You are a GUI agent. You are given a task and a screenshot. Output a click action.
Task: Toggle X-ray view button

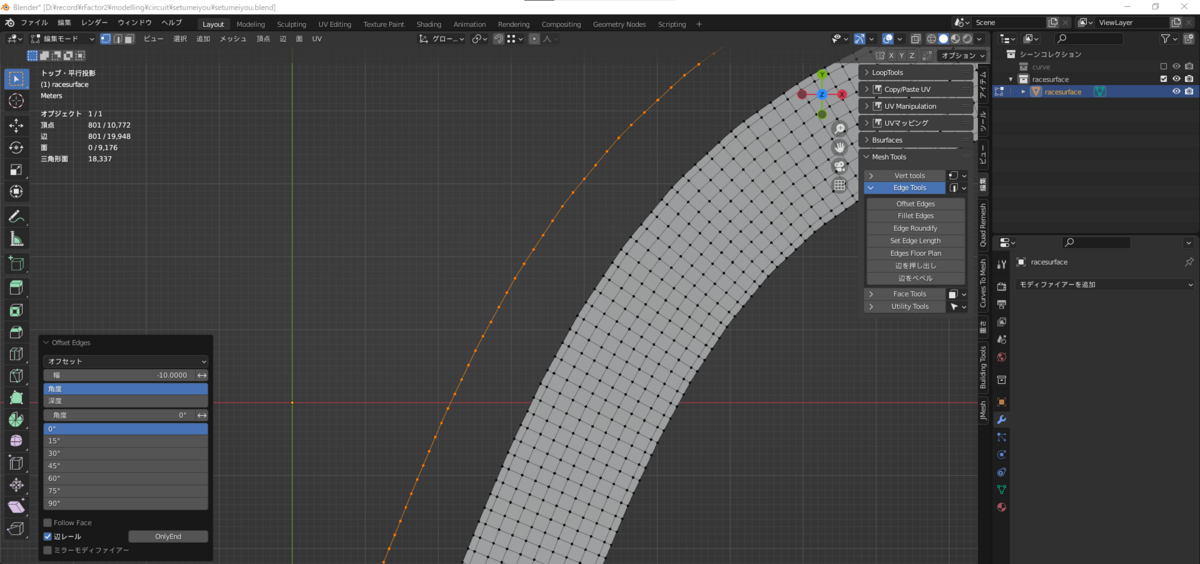point(917,39)
